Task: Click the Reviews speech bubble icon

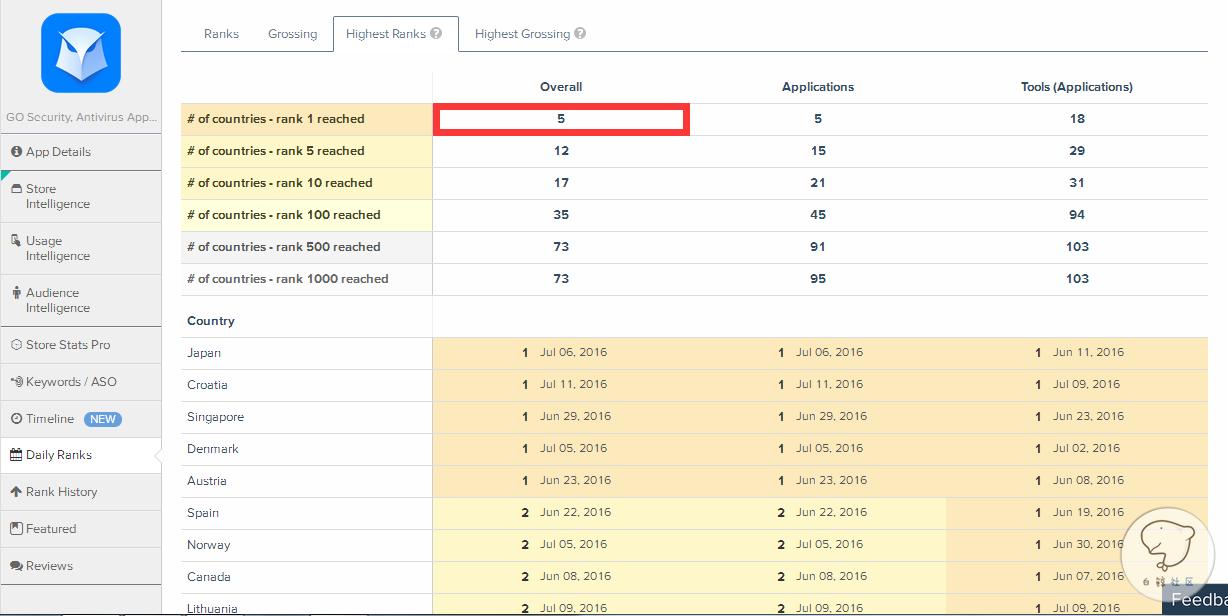Action: [16, 566]
